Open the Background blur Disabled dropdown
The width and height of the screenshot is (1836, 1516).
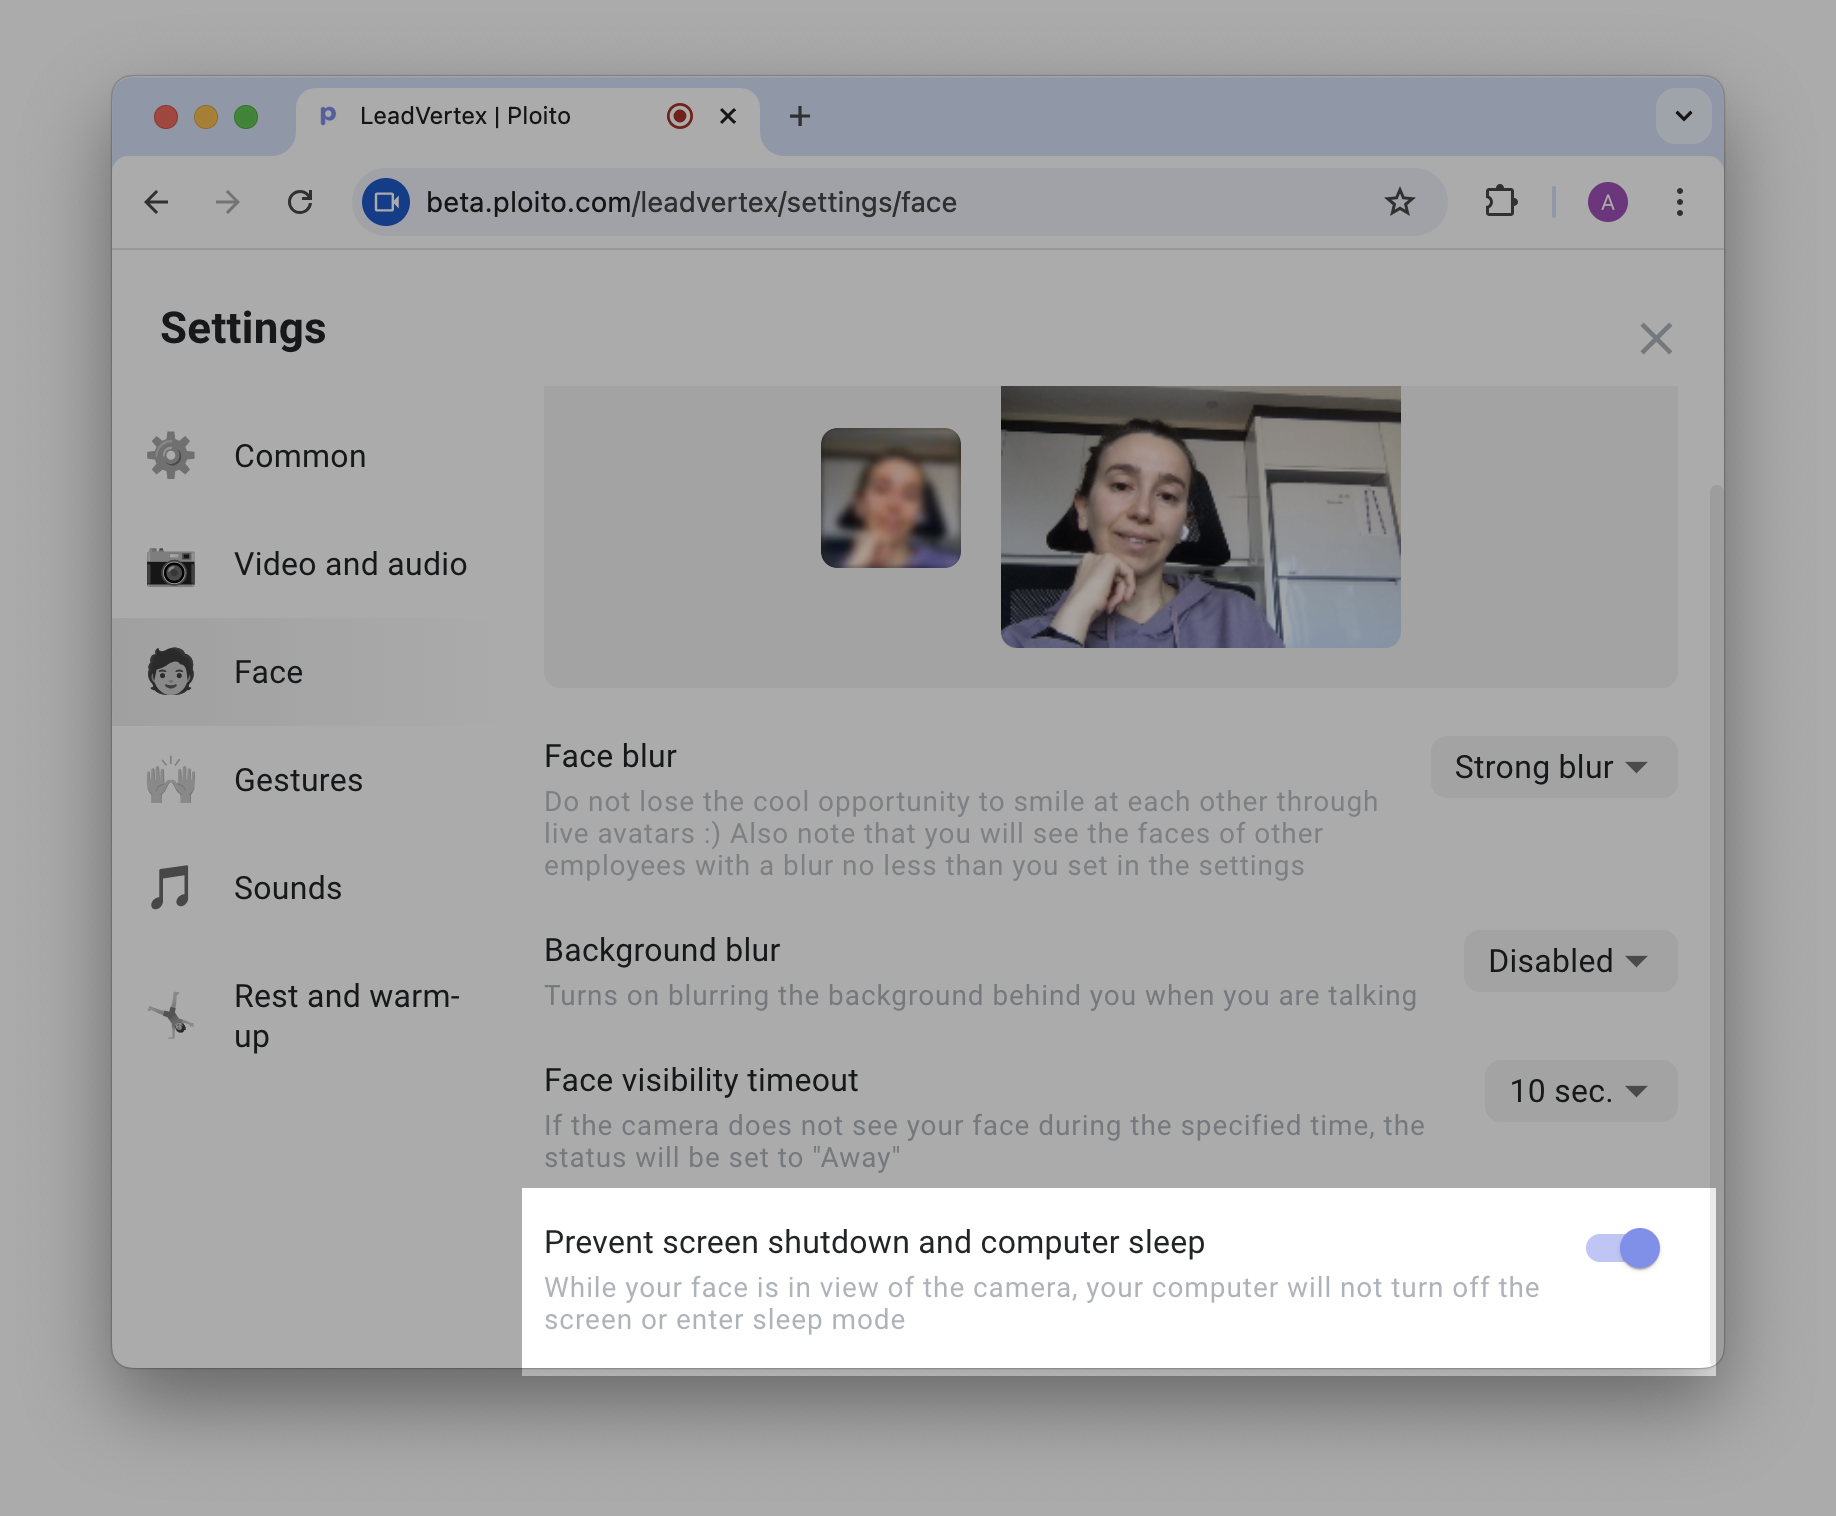point(1570,961)
